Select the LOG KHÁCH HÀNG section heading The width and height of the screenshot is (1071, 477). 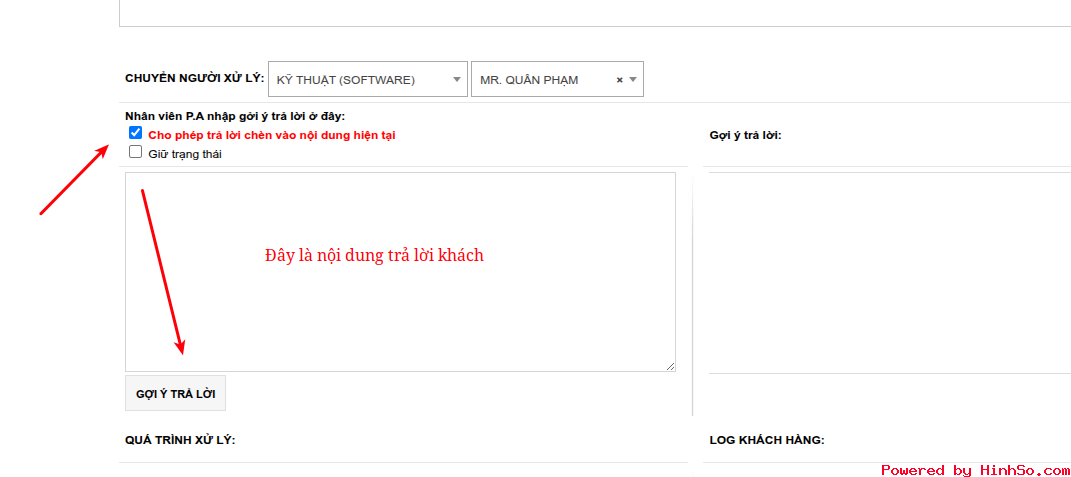point(767,440)
